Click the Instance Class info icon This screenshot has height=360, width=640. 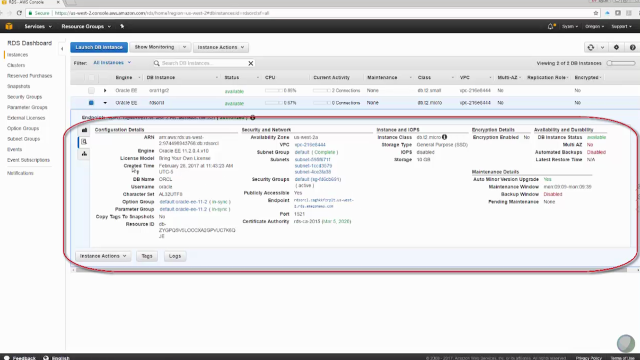(x=444, y=137)
